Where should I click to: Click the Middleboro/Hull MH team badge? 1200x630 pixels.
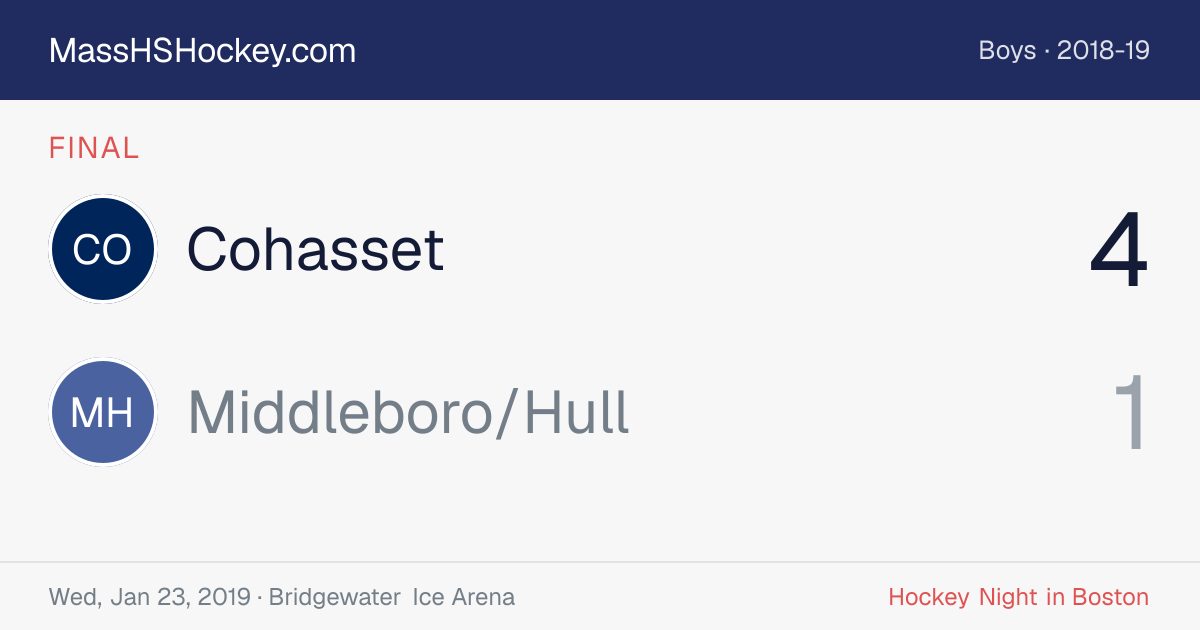pyautogui.click(x=102, y=413)
